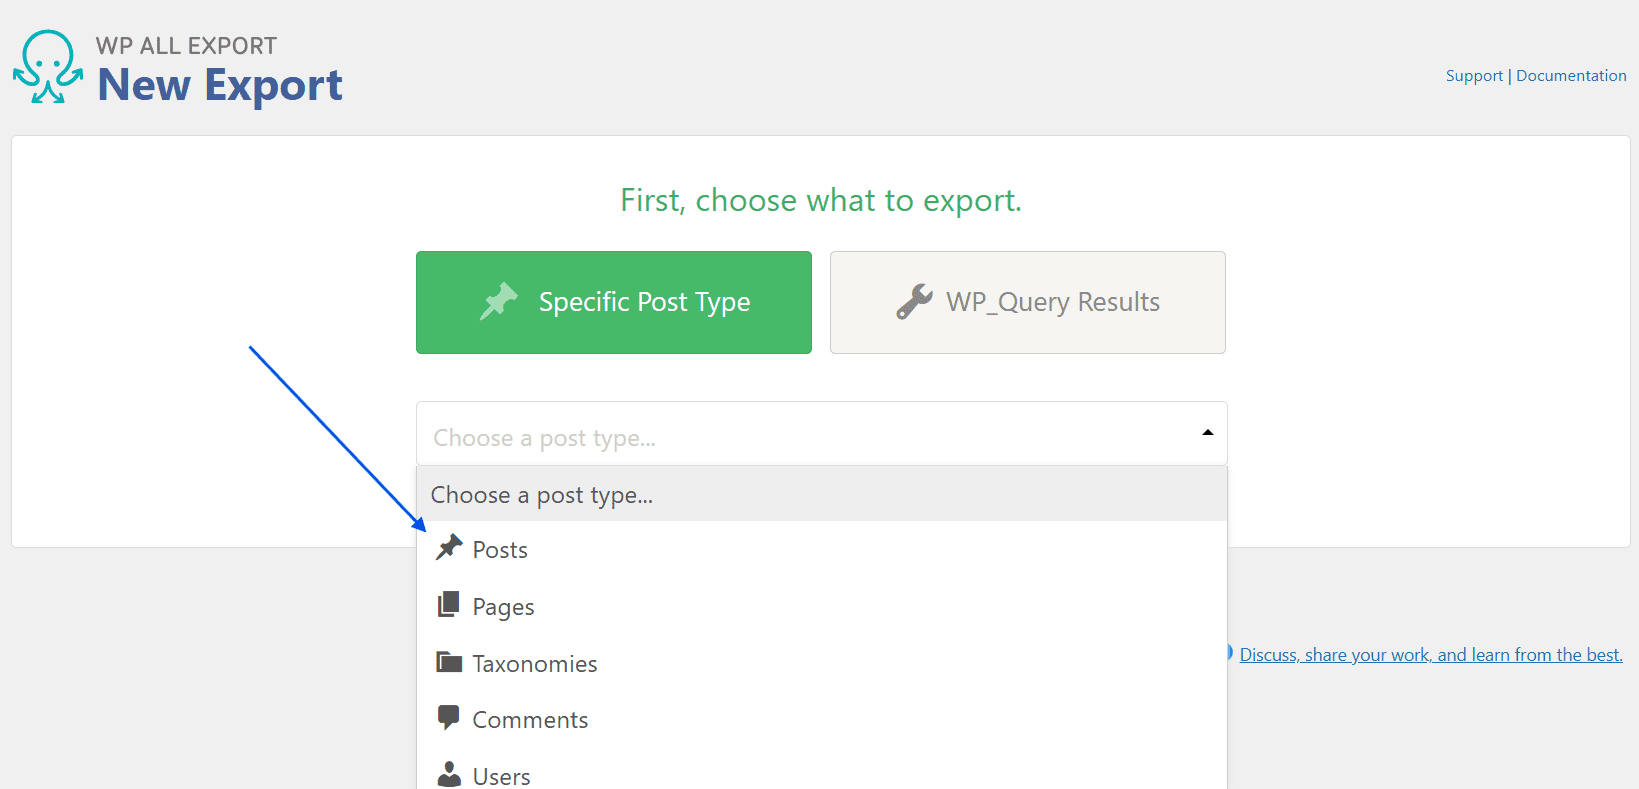The width and height of the screenshot is (1639, 789).
Task: Click the WP All Export octopus logo
Action: (47, 67)
